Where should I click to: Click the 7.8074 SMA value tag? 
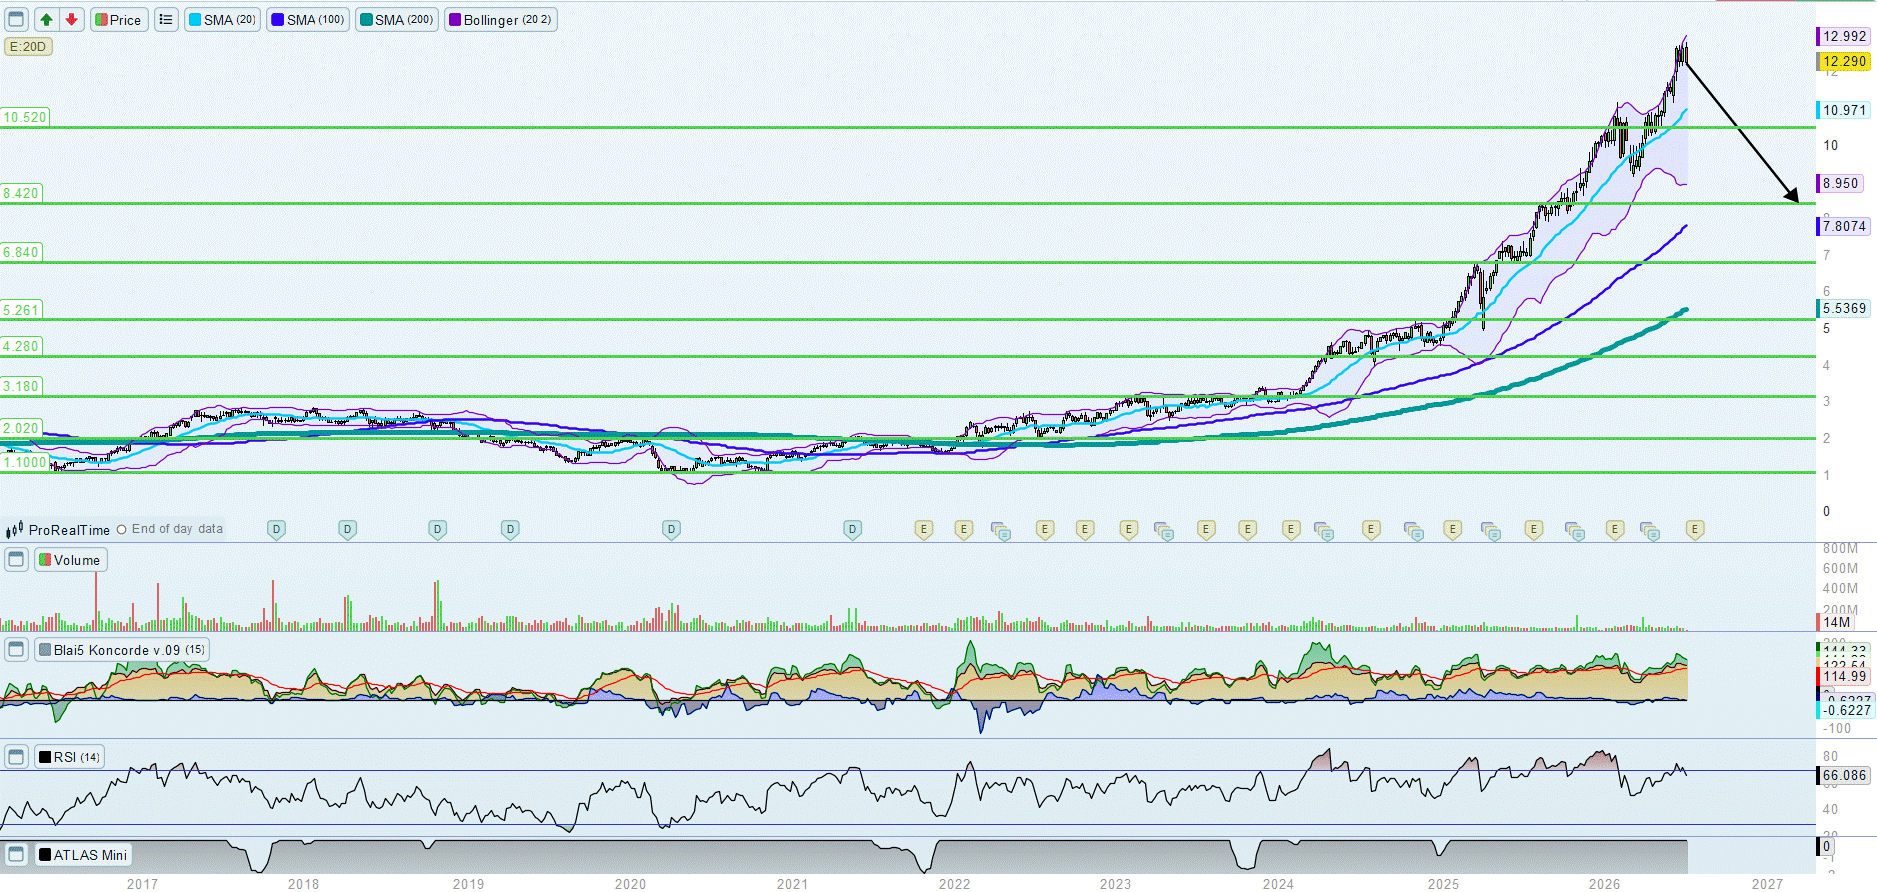point(1843,226)
